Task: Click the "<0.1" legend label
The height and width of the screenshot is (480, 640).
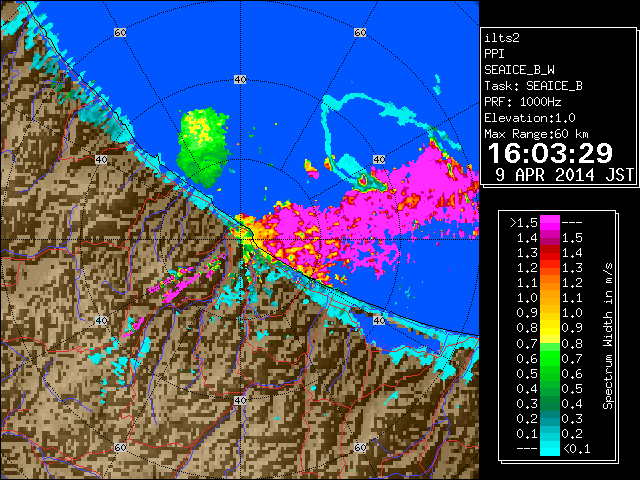Action: point(576,449)
